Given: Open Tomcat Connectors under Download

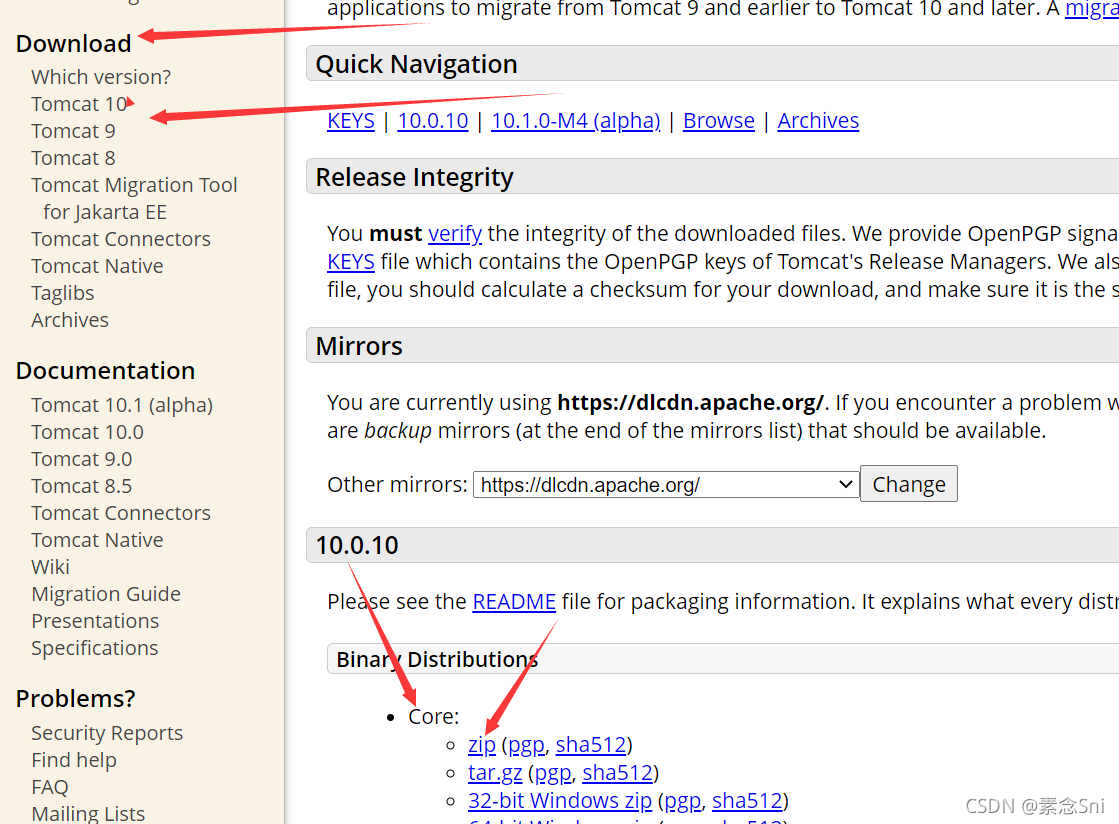Looking at the screenshot, I should (x=121, y=239).
